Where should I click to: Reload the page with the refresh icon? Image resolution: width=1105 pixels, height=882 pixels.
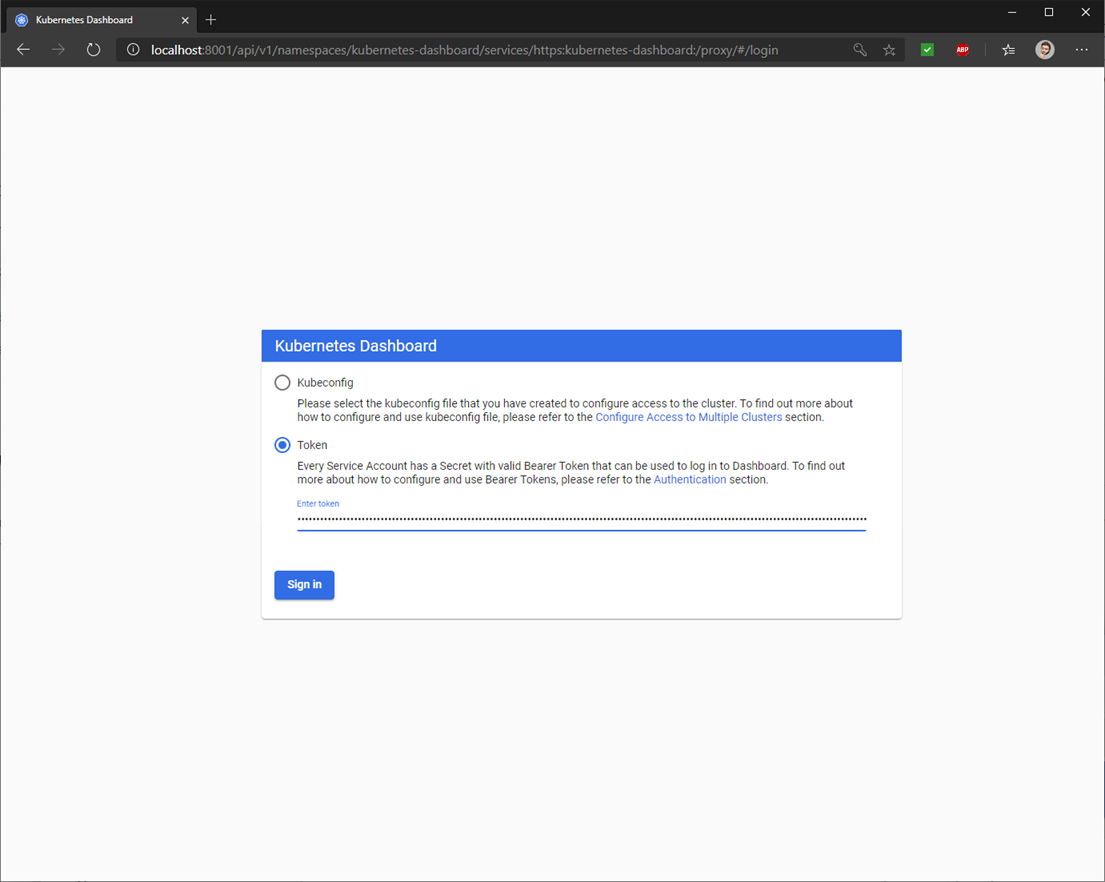coord(93,49)
